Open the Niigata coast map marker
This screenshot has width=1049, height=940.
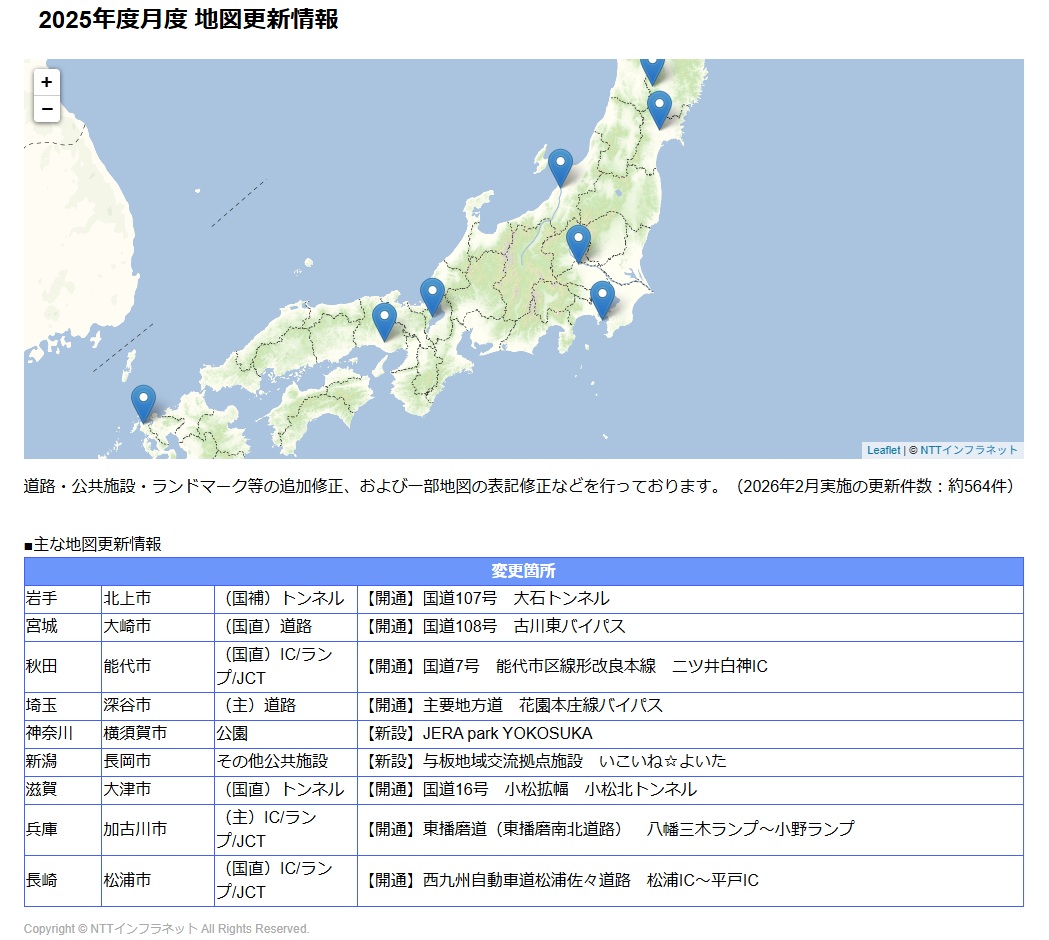point(560,166)
